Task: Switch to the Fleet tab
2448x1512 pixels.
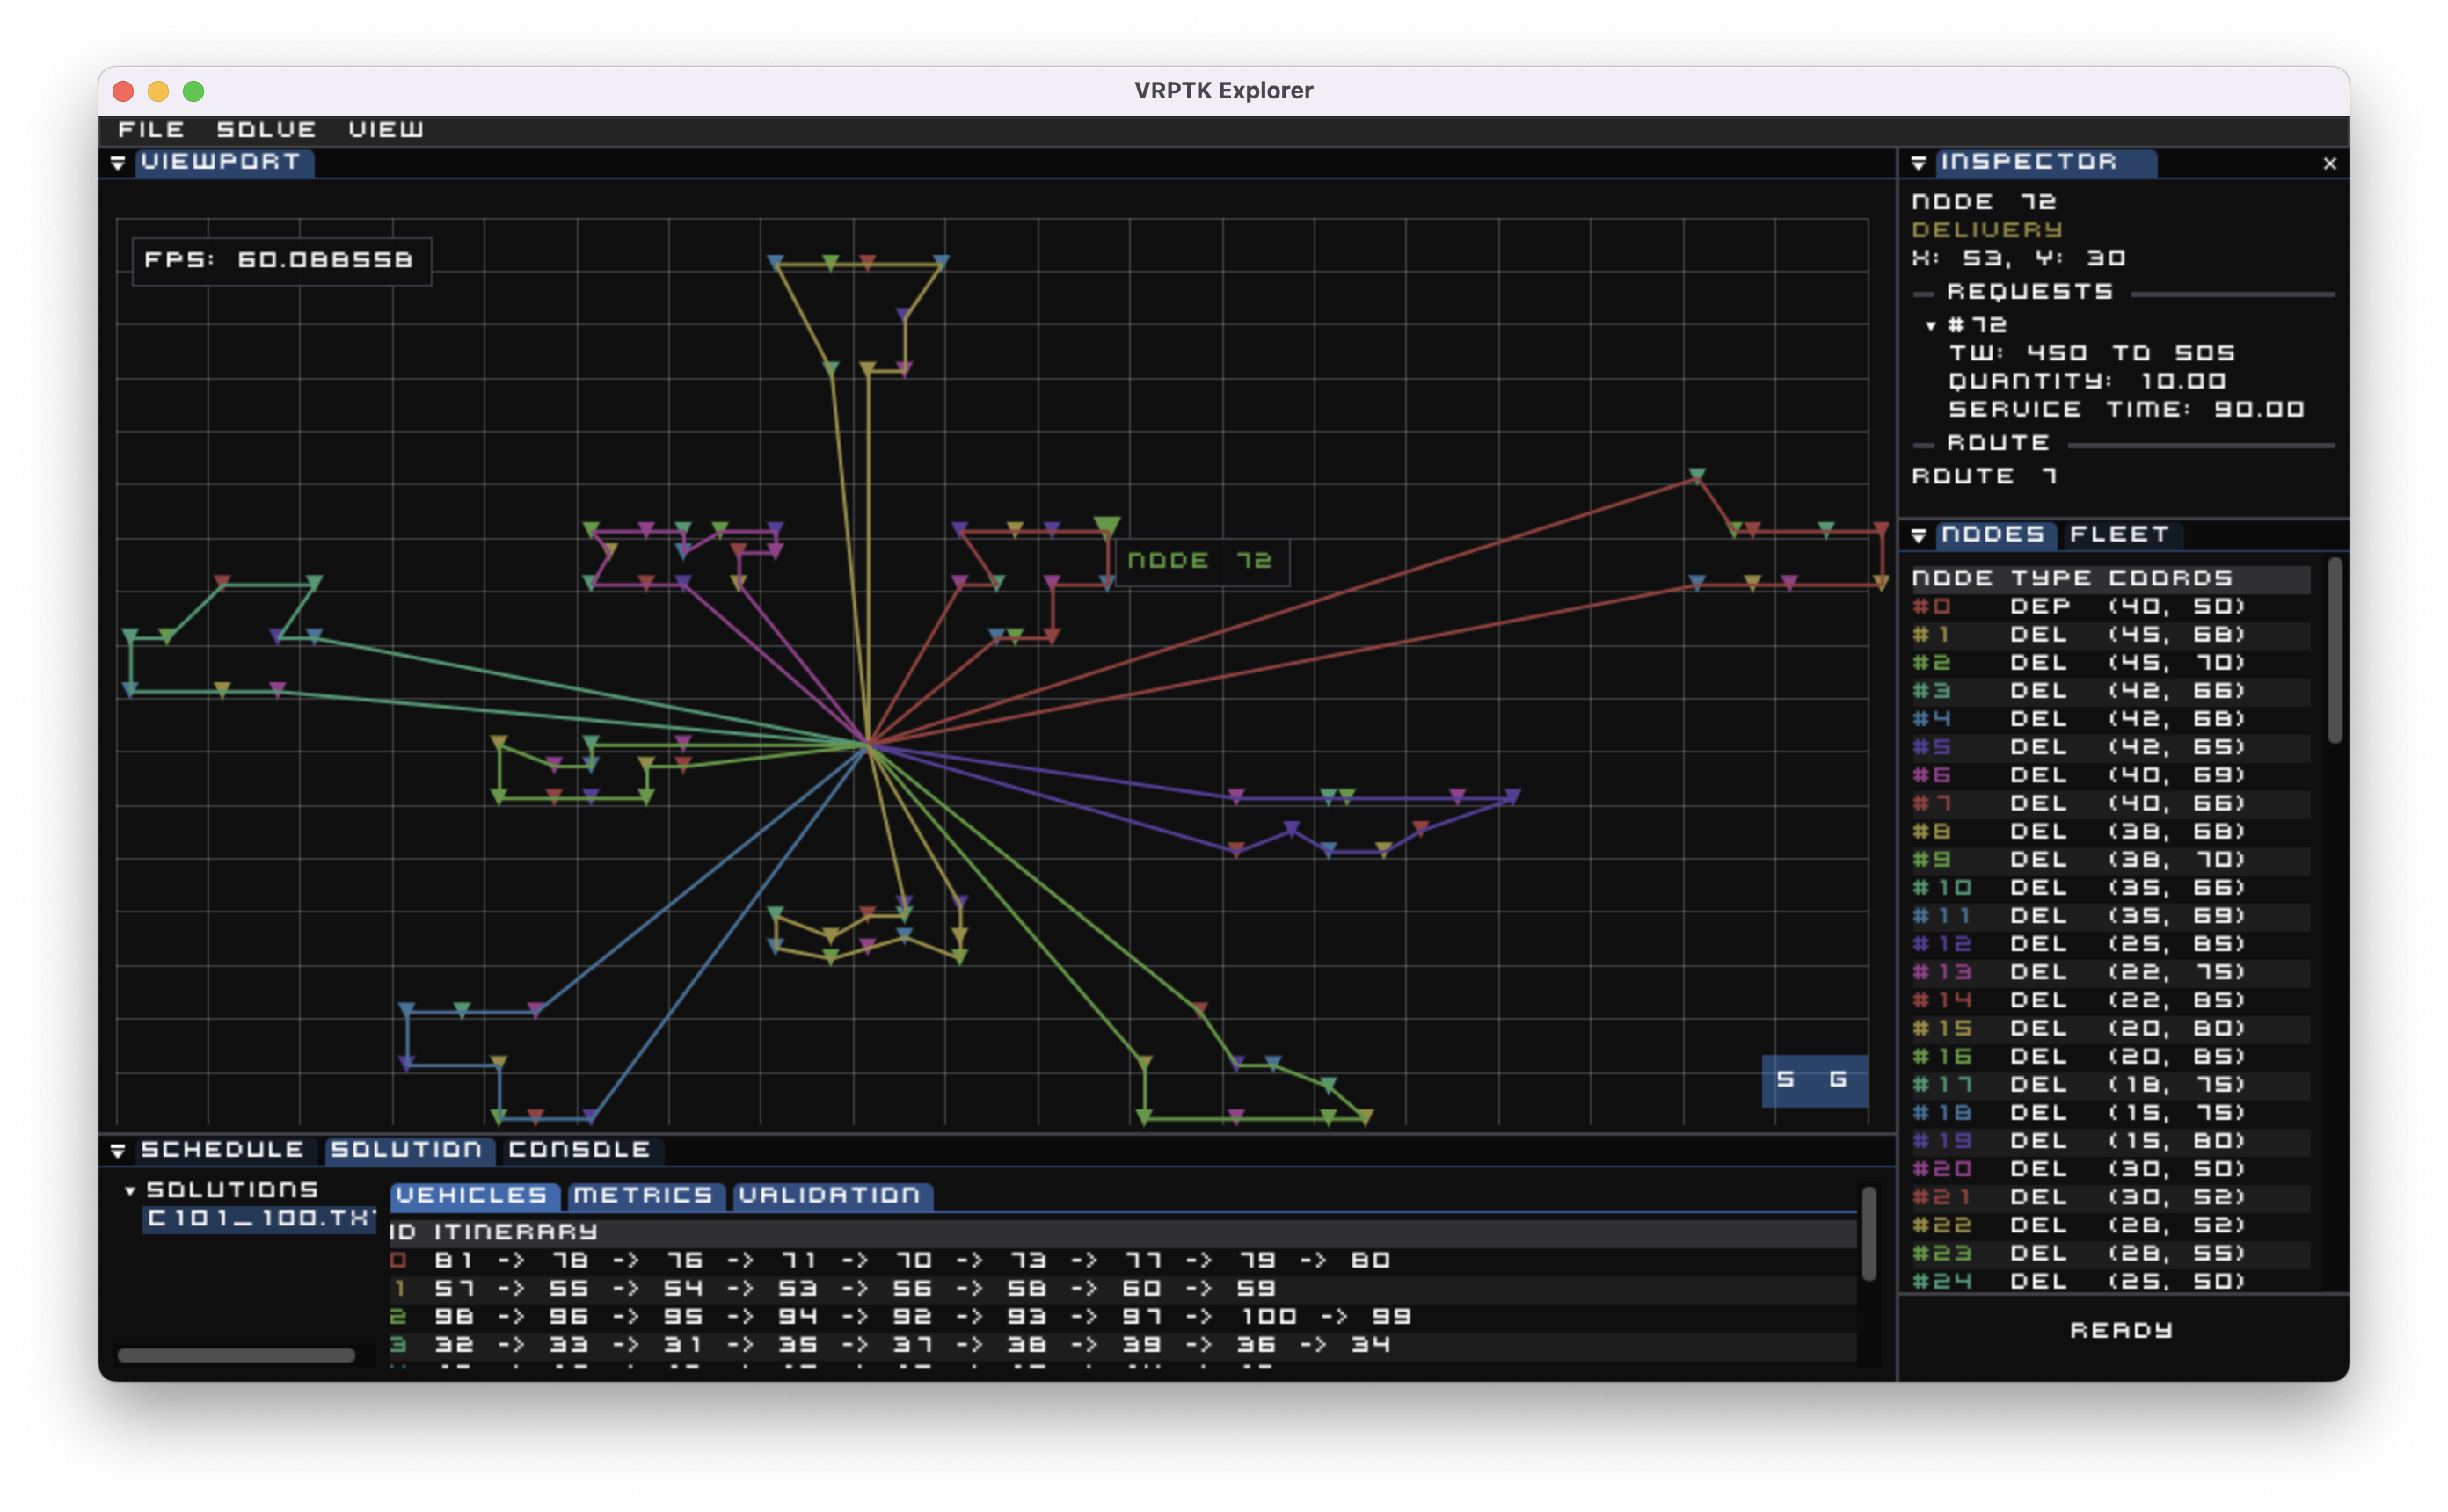Action: click(2118, 535)
